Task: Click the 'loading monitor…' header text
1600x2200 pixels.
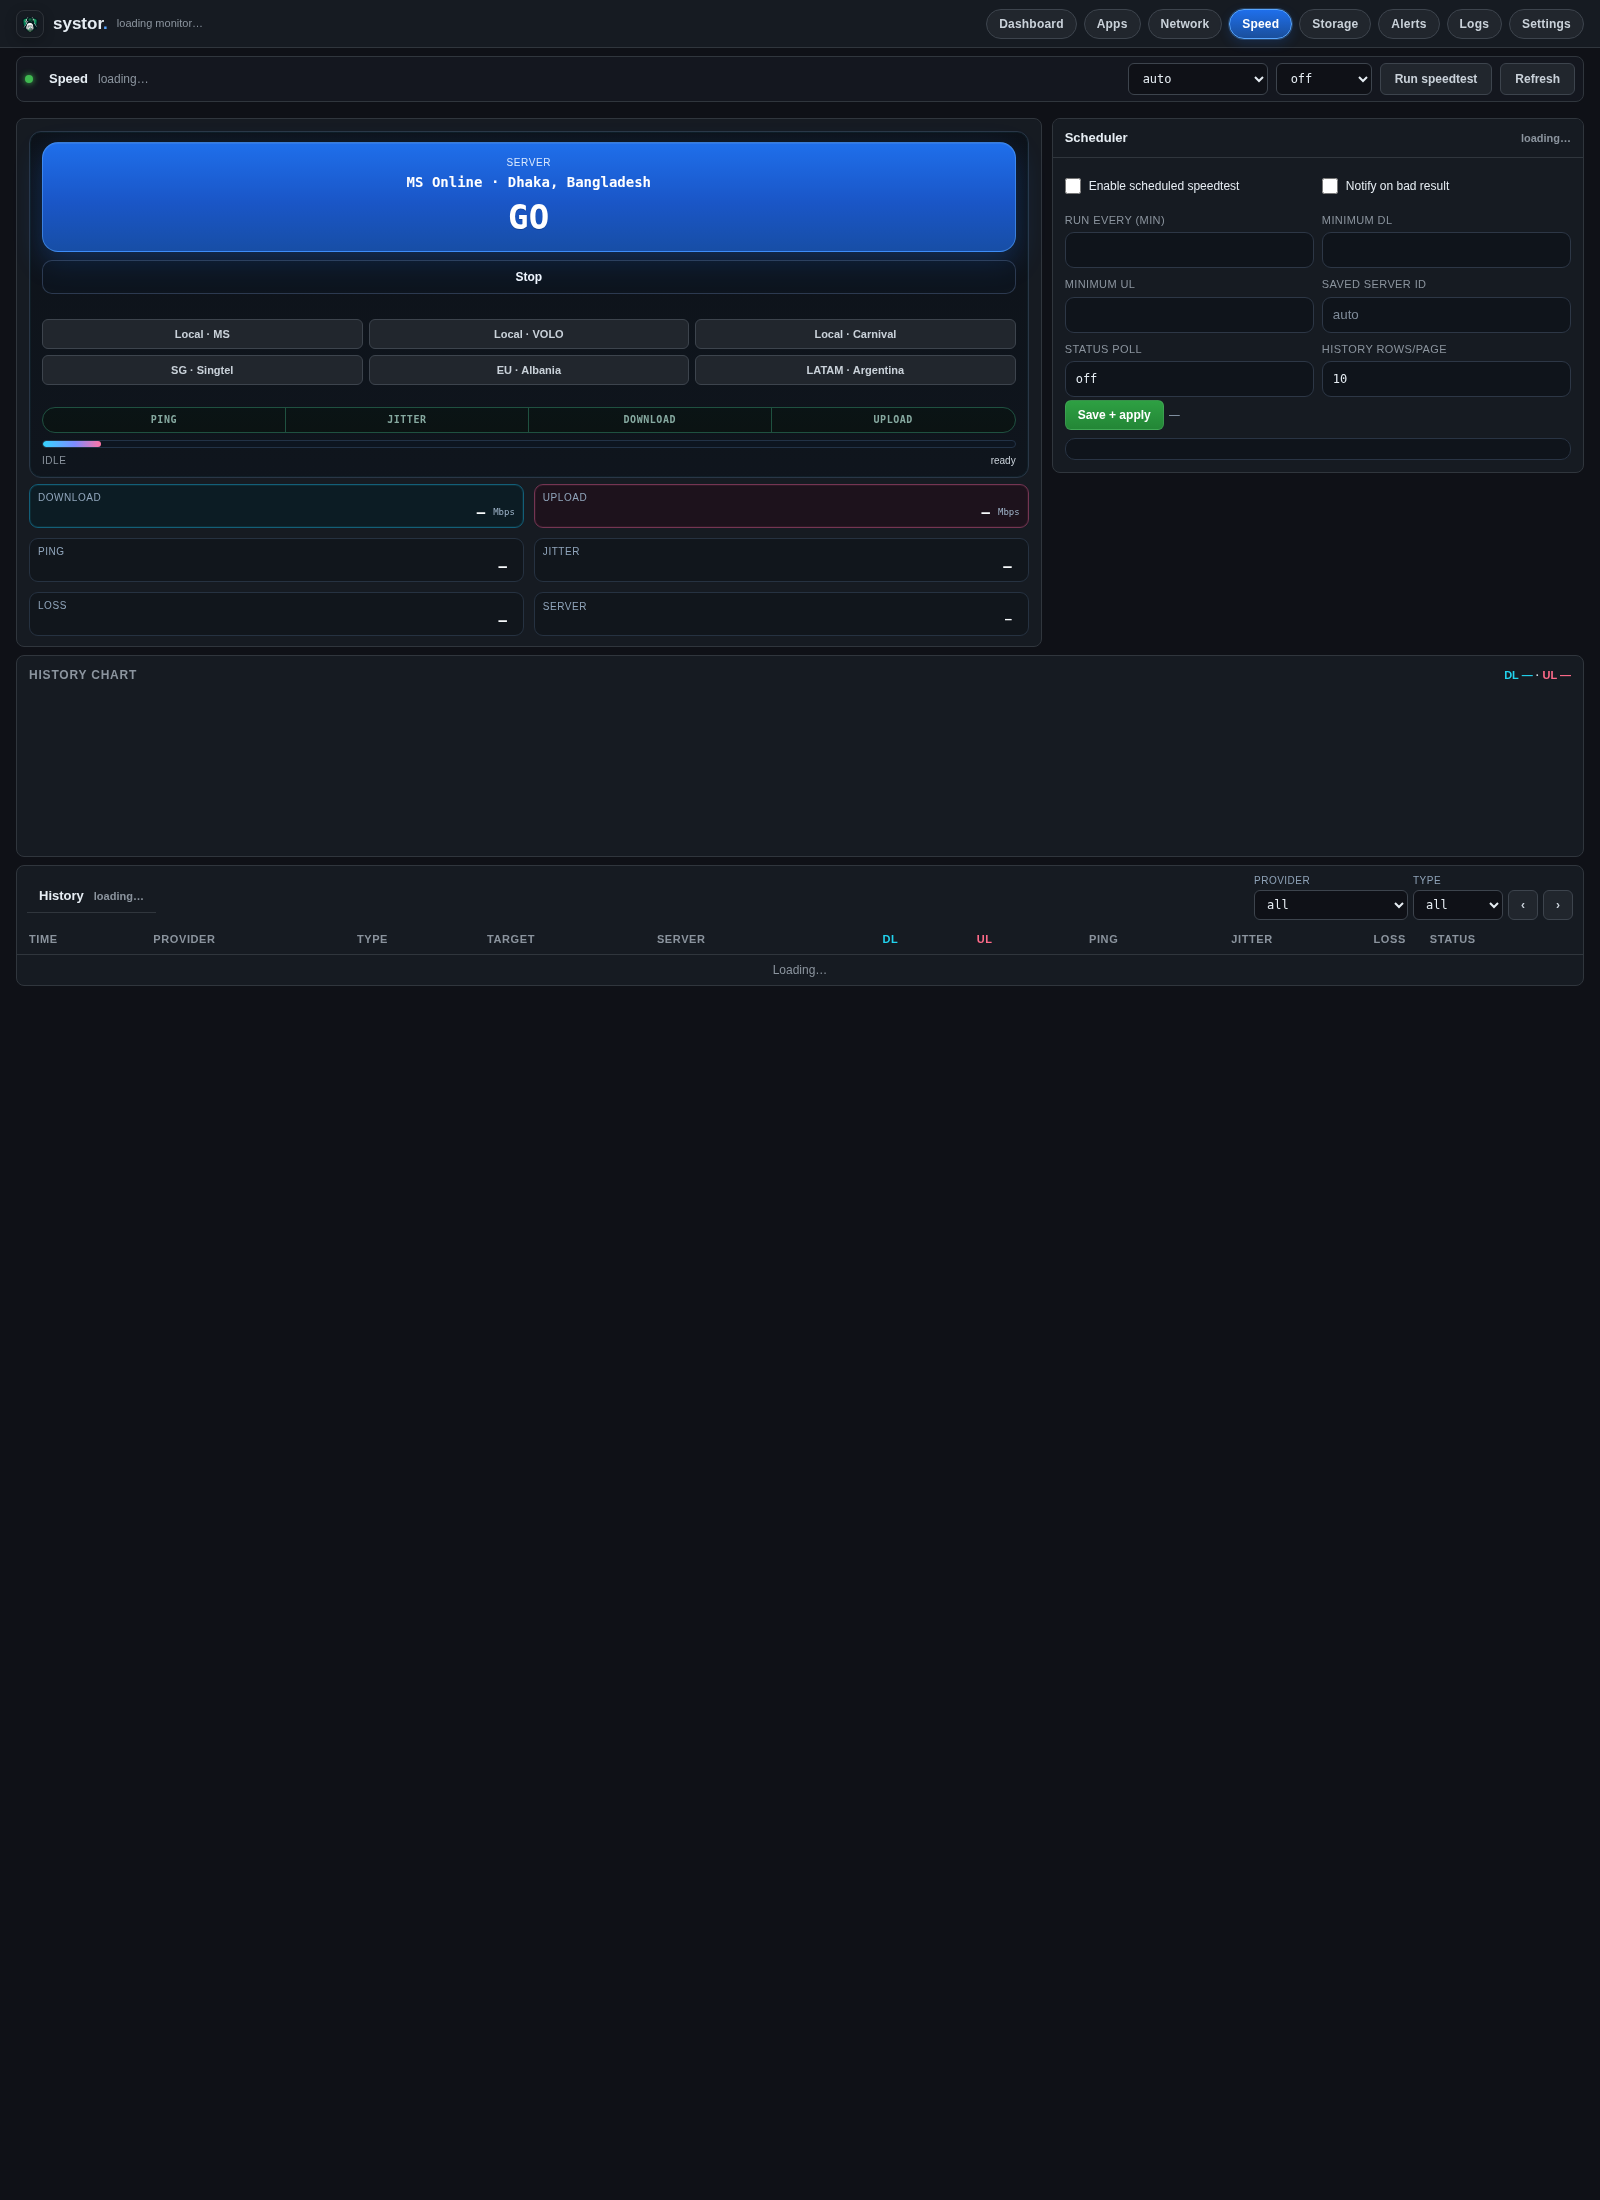Action: tap(159, 24)
